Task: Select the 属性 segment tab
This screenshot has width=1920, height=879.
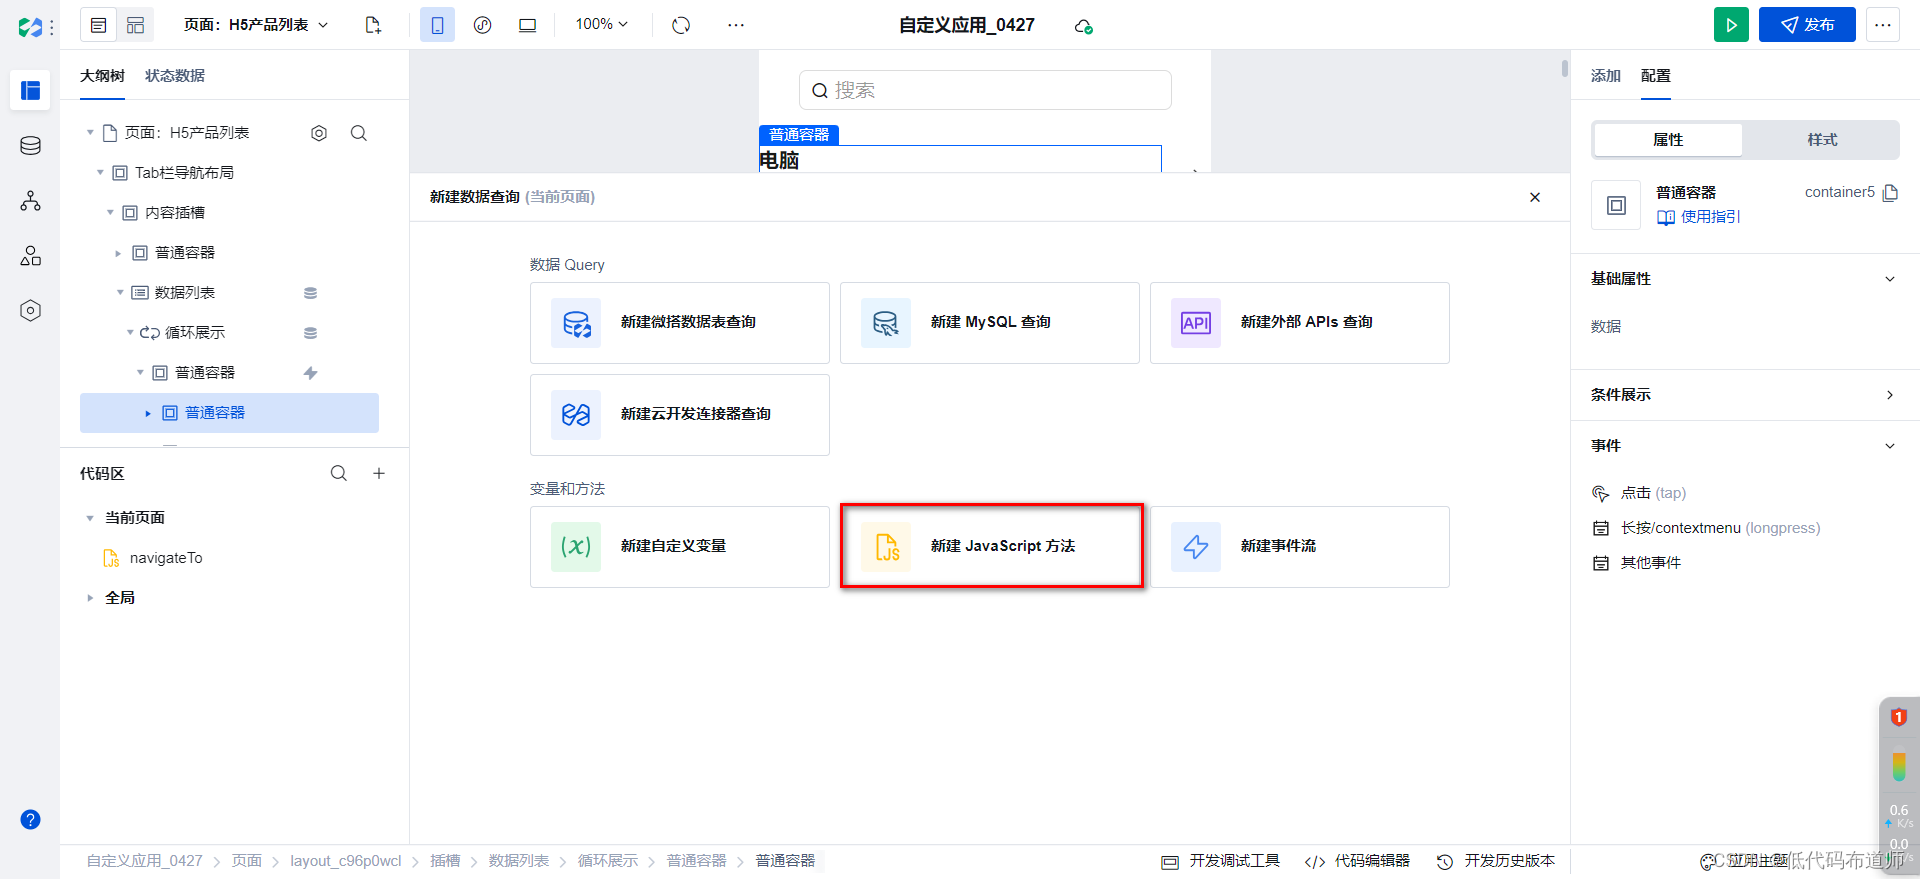Action: 1668,140
